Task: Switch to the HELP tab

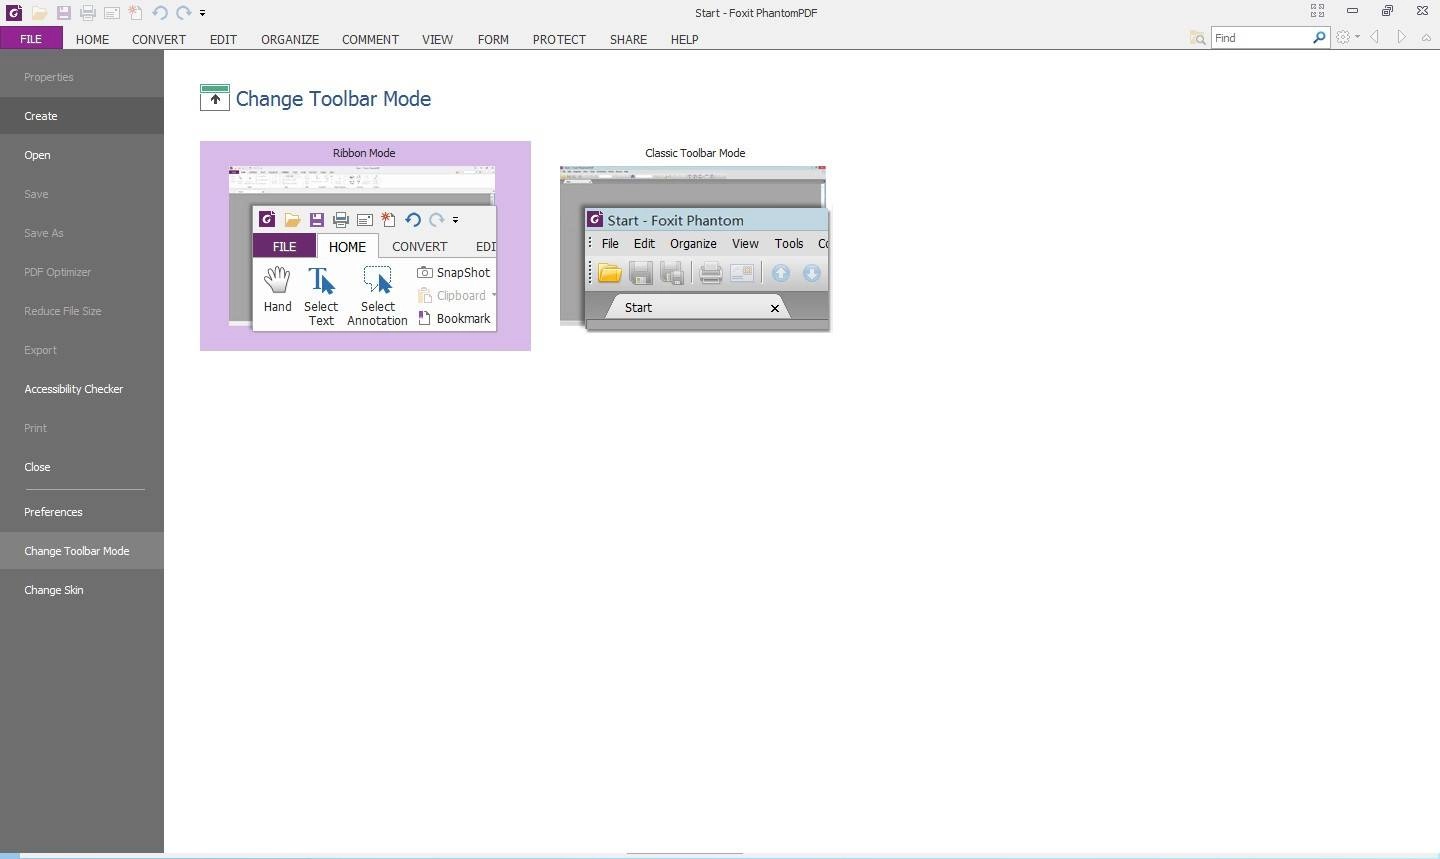Action: (x=684, y=39)
